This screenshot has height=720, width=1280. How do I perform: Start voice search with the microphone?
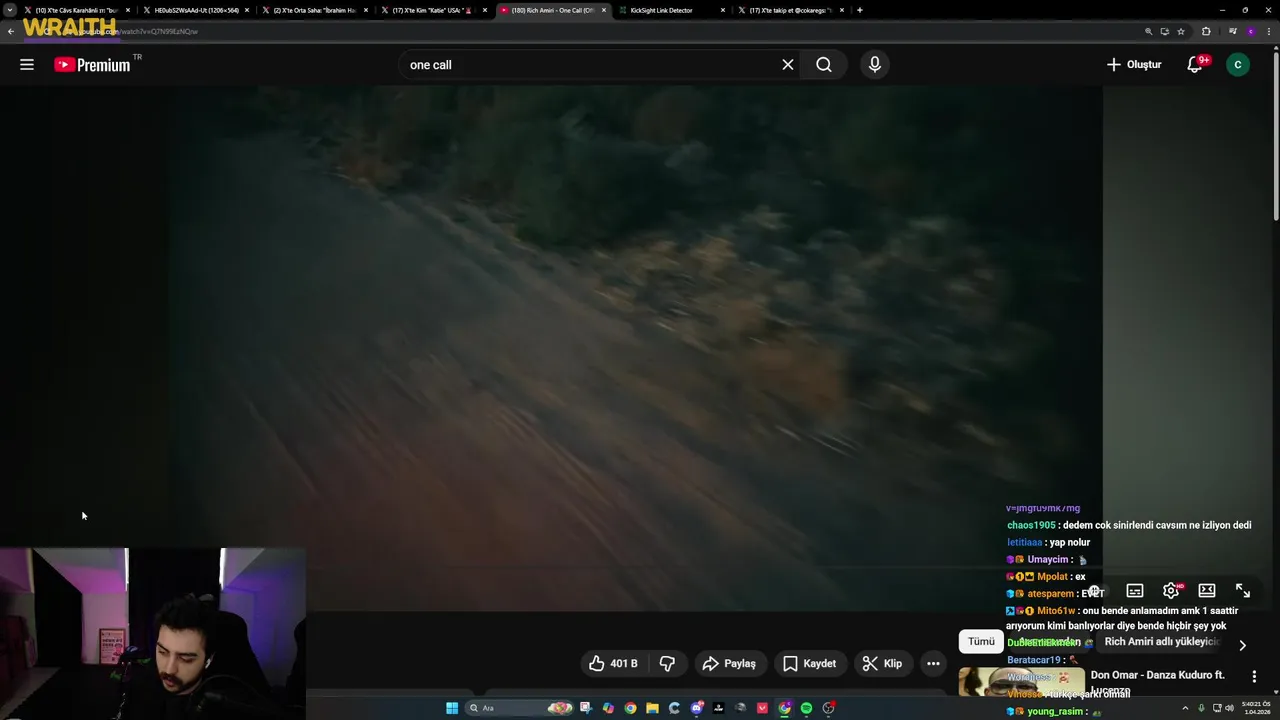pyautogui.click(x=875, y=65)
